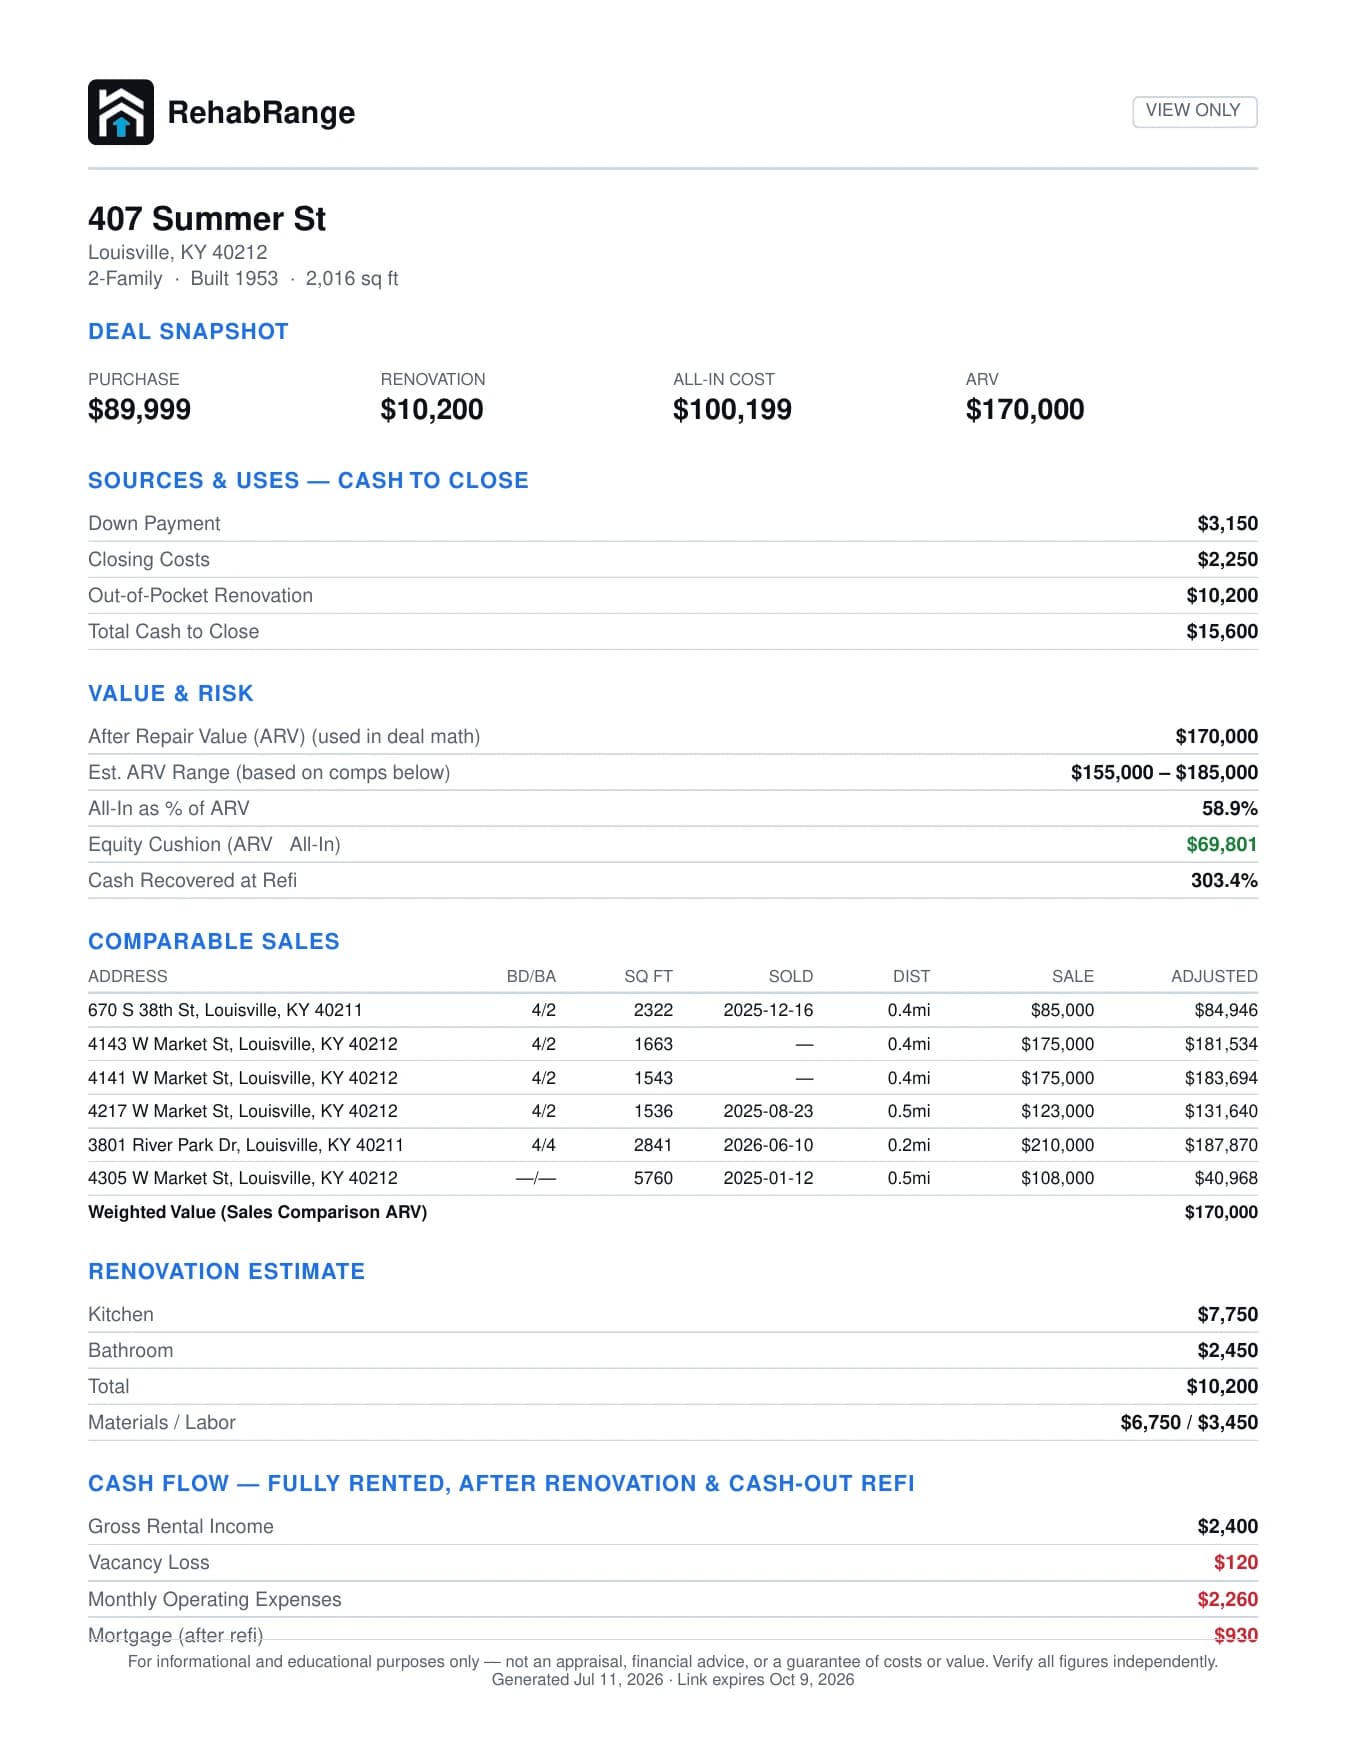Click the Bathroom renovation cost $2,450

pyautogui.click(x=1227, y=1350)
